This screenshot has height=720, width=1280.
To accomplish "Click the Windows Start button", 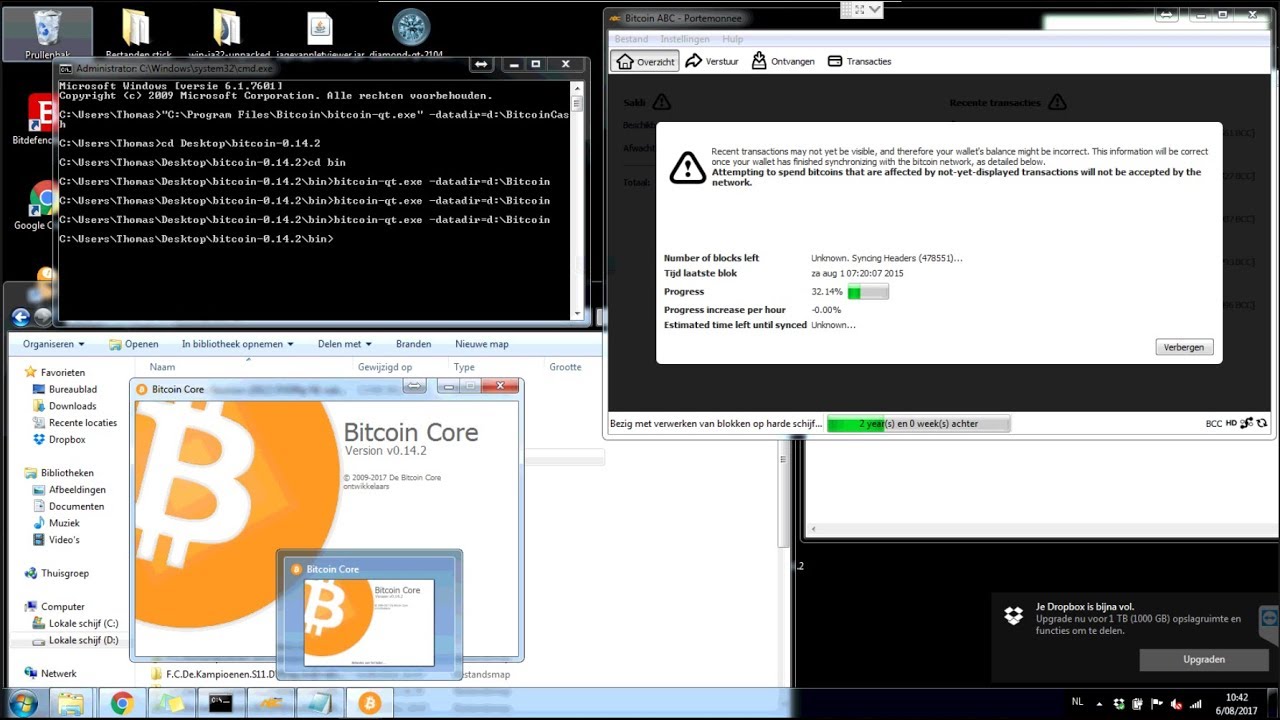I will pyautogui.click(x=22, y=703).
